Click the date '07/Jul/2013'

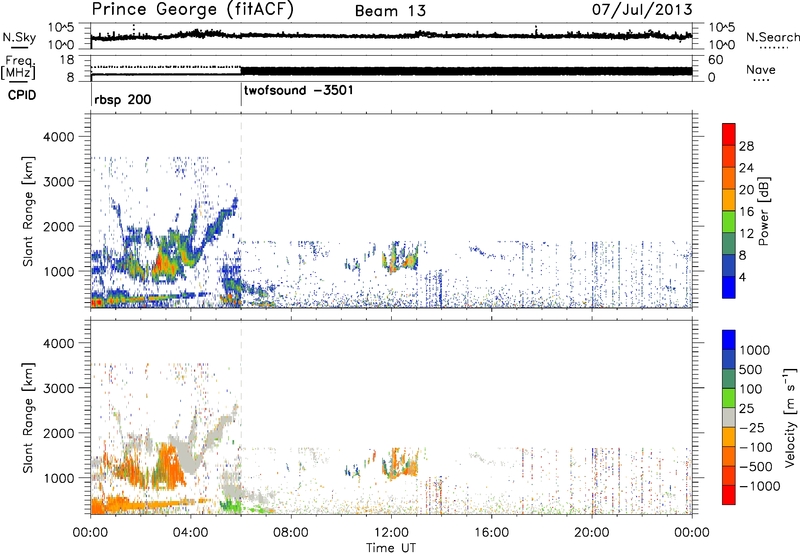[x=642, y=10]
